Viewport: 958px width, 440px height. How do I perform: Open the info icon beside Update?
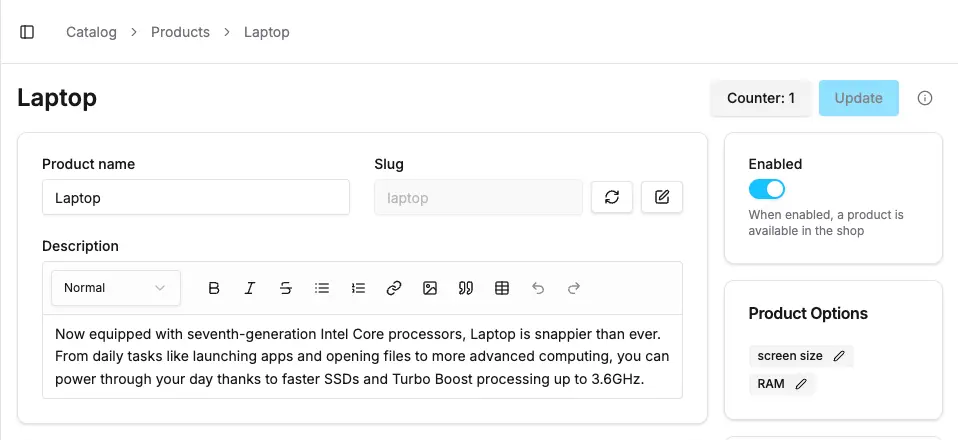[x=925, y=98]
